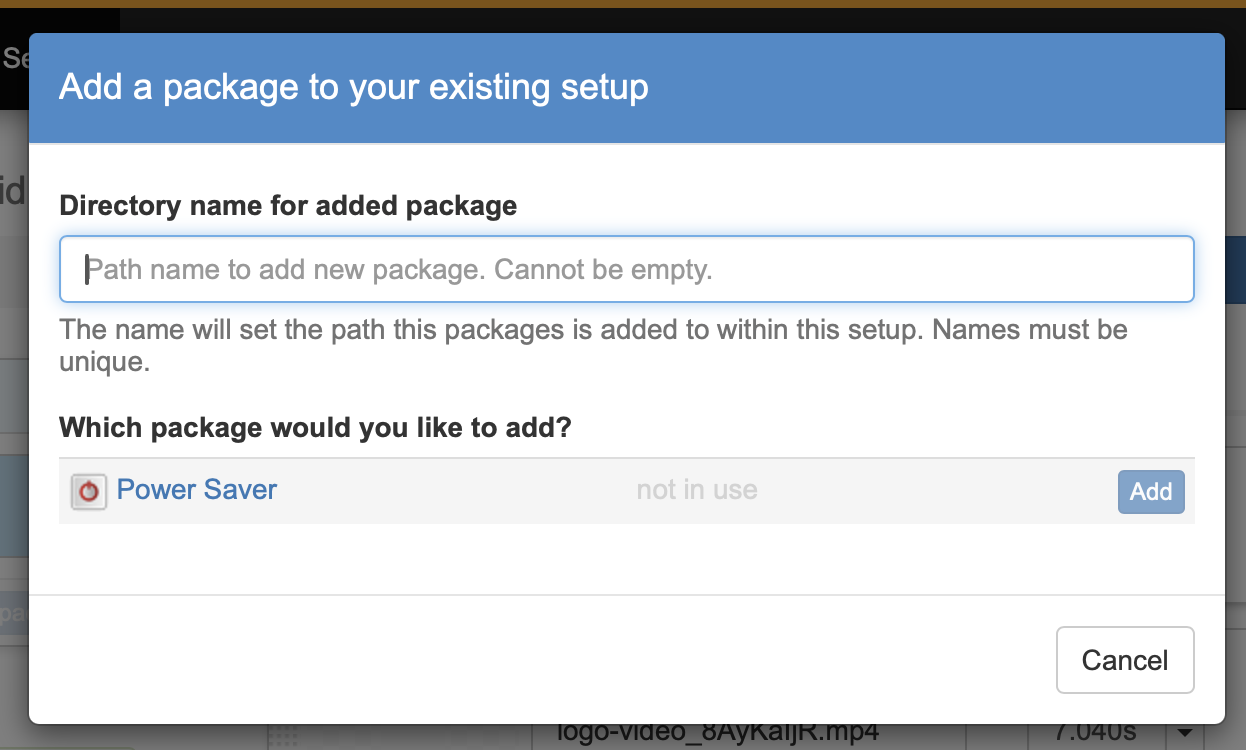Image resolution: width=1246 pixels, height=750 pixels.
Task: Click the "Directory name for added package" label
Action: 288,206
